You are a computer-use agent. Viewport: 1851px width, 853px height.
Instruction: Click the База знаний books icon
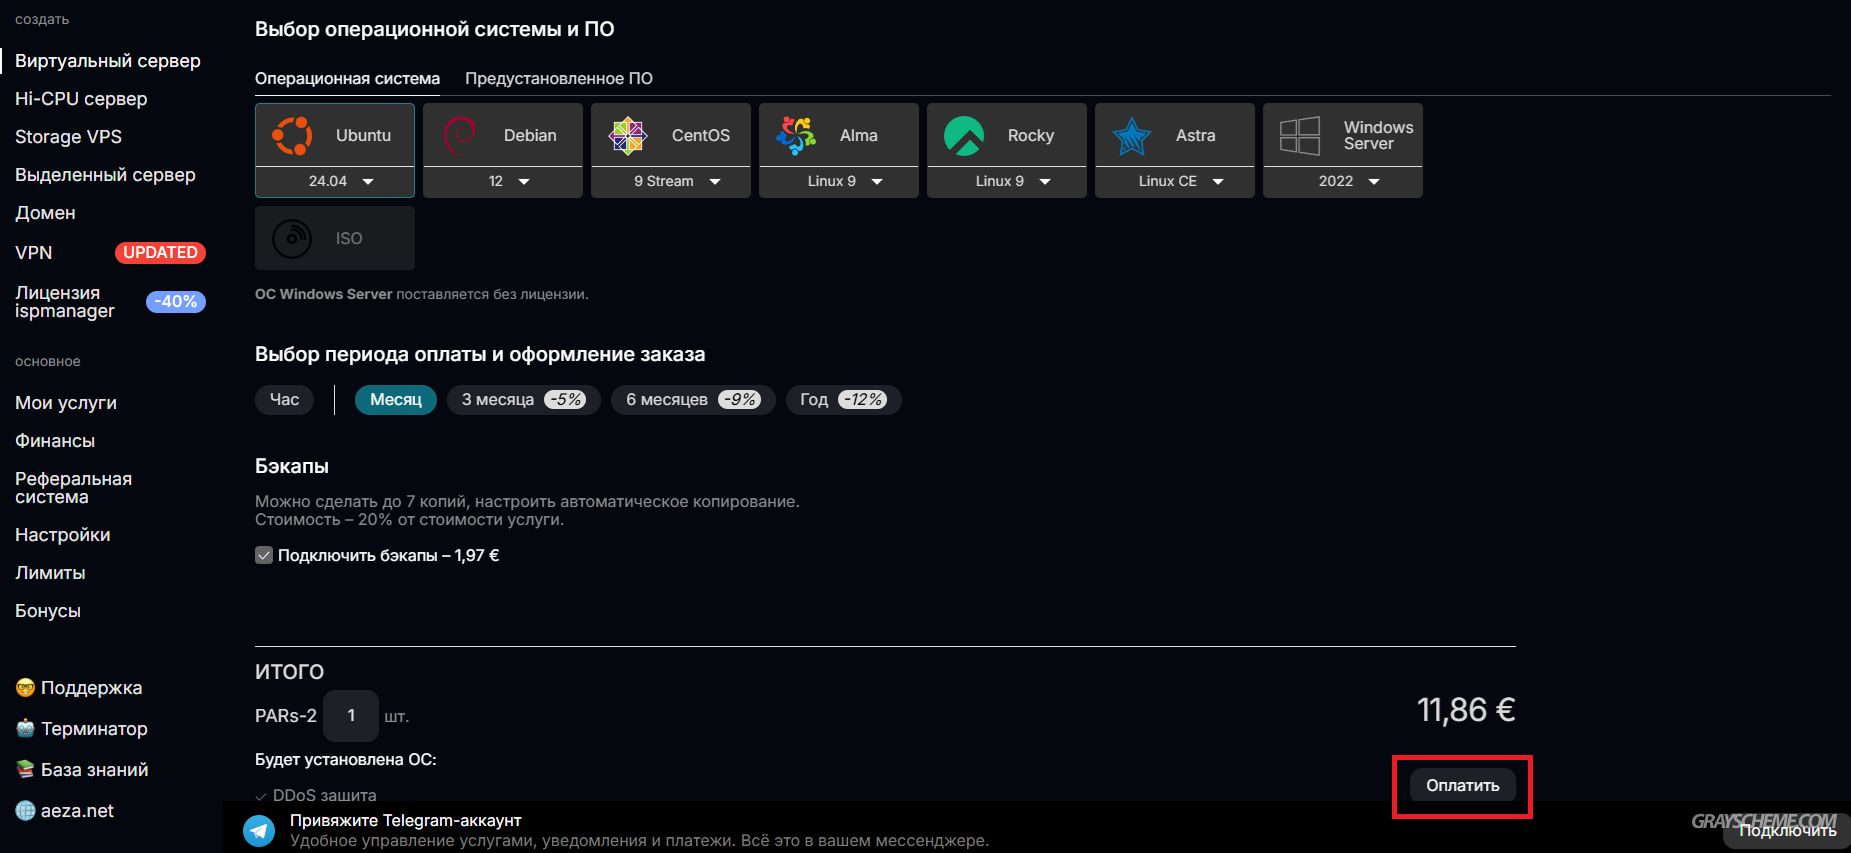coord(25,770)
